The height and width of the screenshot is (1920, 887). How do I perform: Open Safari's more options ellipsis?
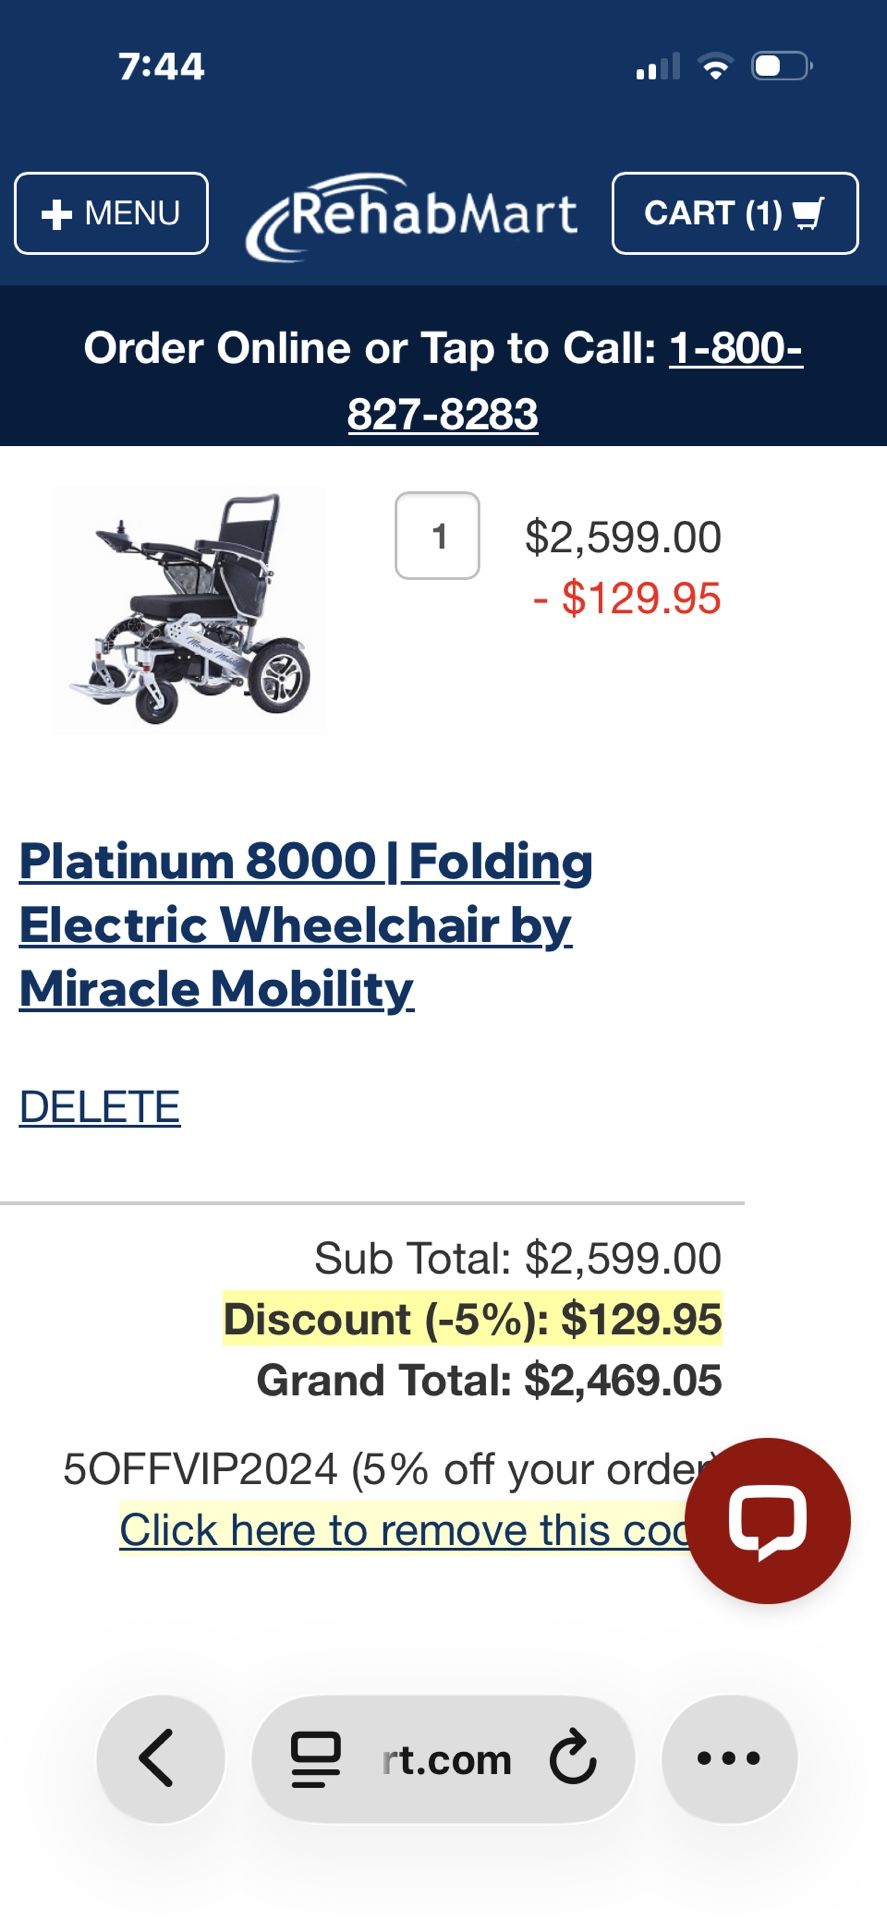(728, 1758)
